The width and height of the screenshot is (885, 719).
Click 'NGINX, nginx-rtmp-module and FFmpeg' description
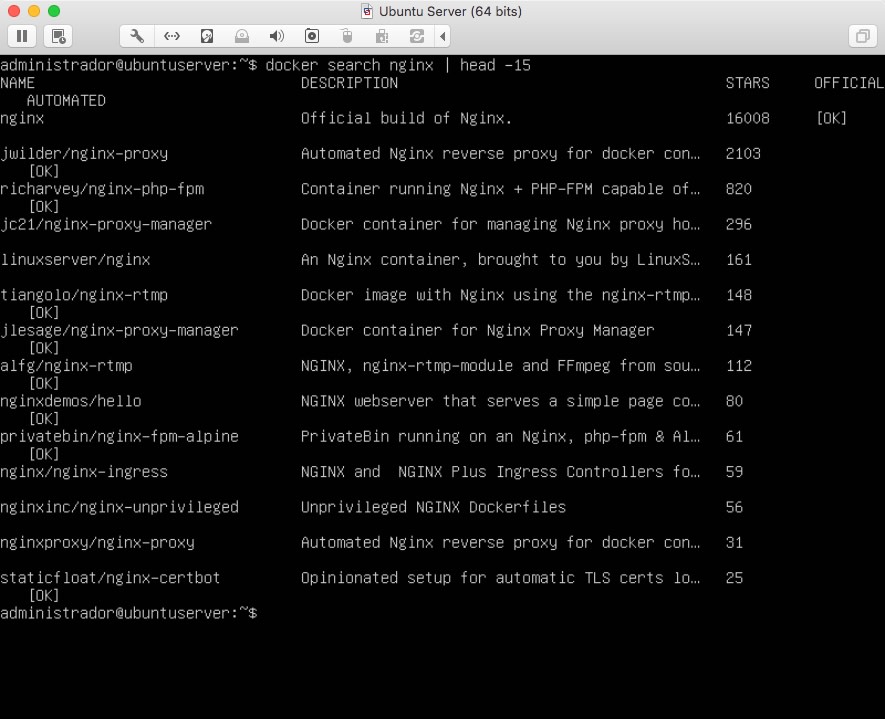pos(455,366)
